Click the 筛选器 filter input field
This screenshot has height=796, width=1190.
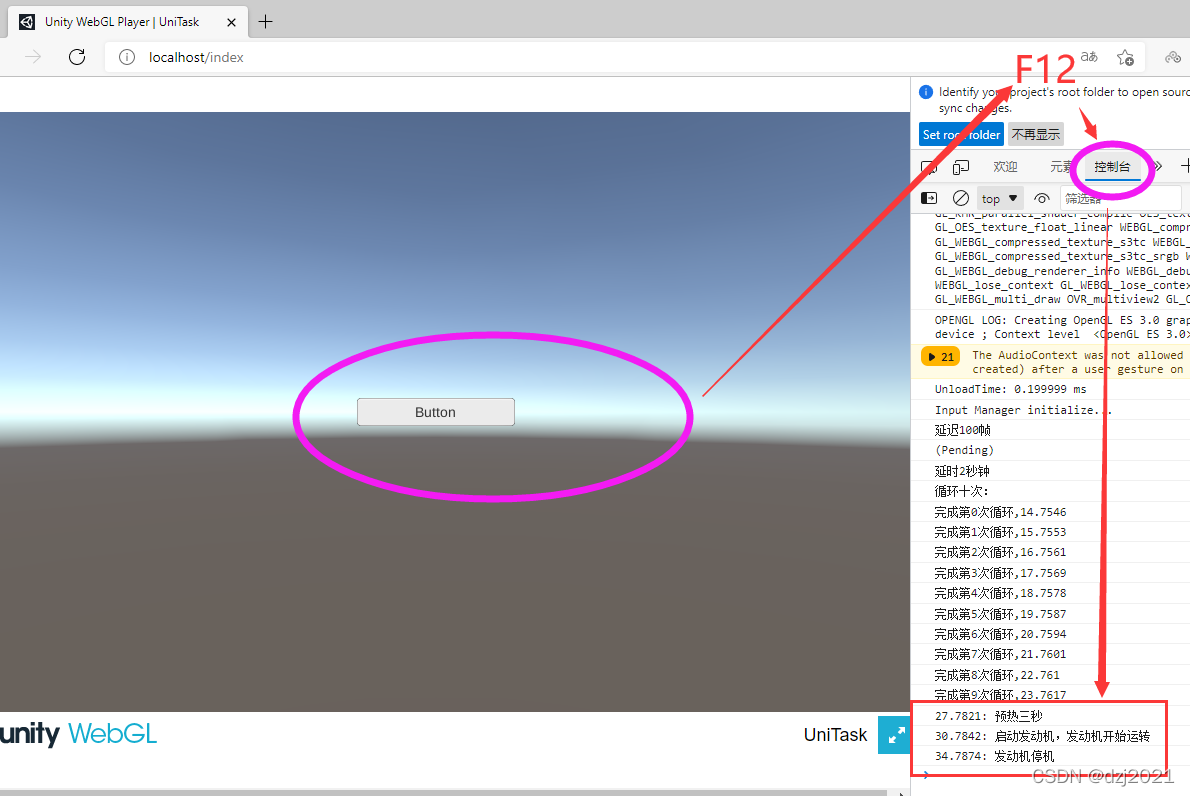[1120, 198]
